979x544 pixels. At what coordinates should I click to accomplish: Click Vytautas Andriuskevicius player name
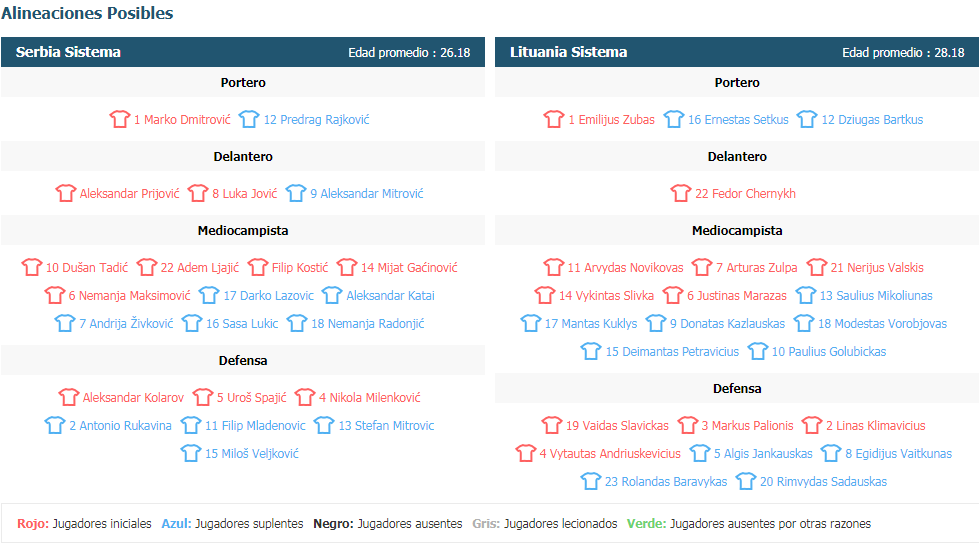[610, 454]
